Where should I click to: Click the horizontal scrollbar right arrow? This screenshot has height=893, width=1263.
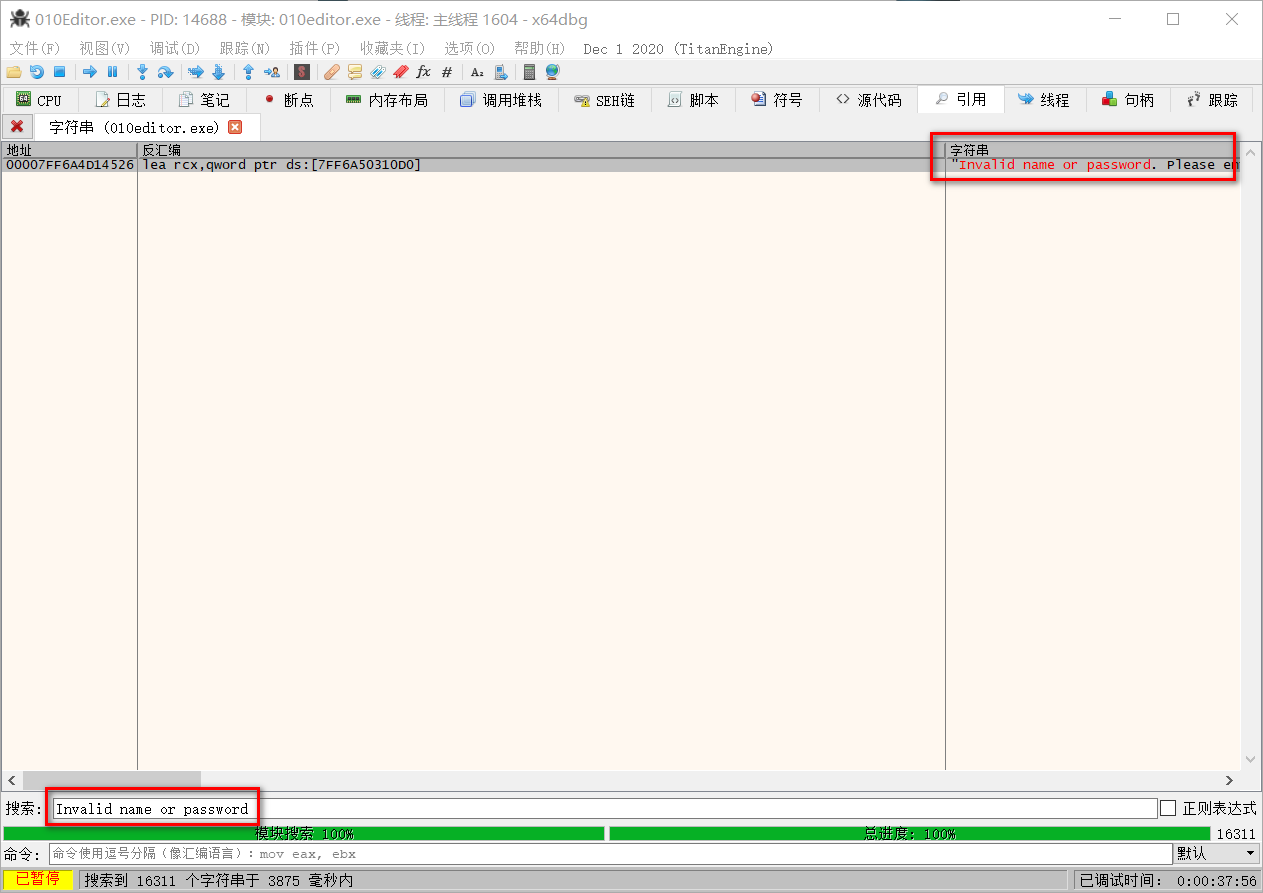[1230, 780]
